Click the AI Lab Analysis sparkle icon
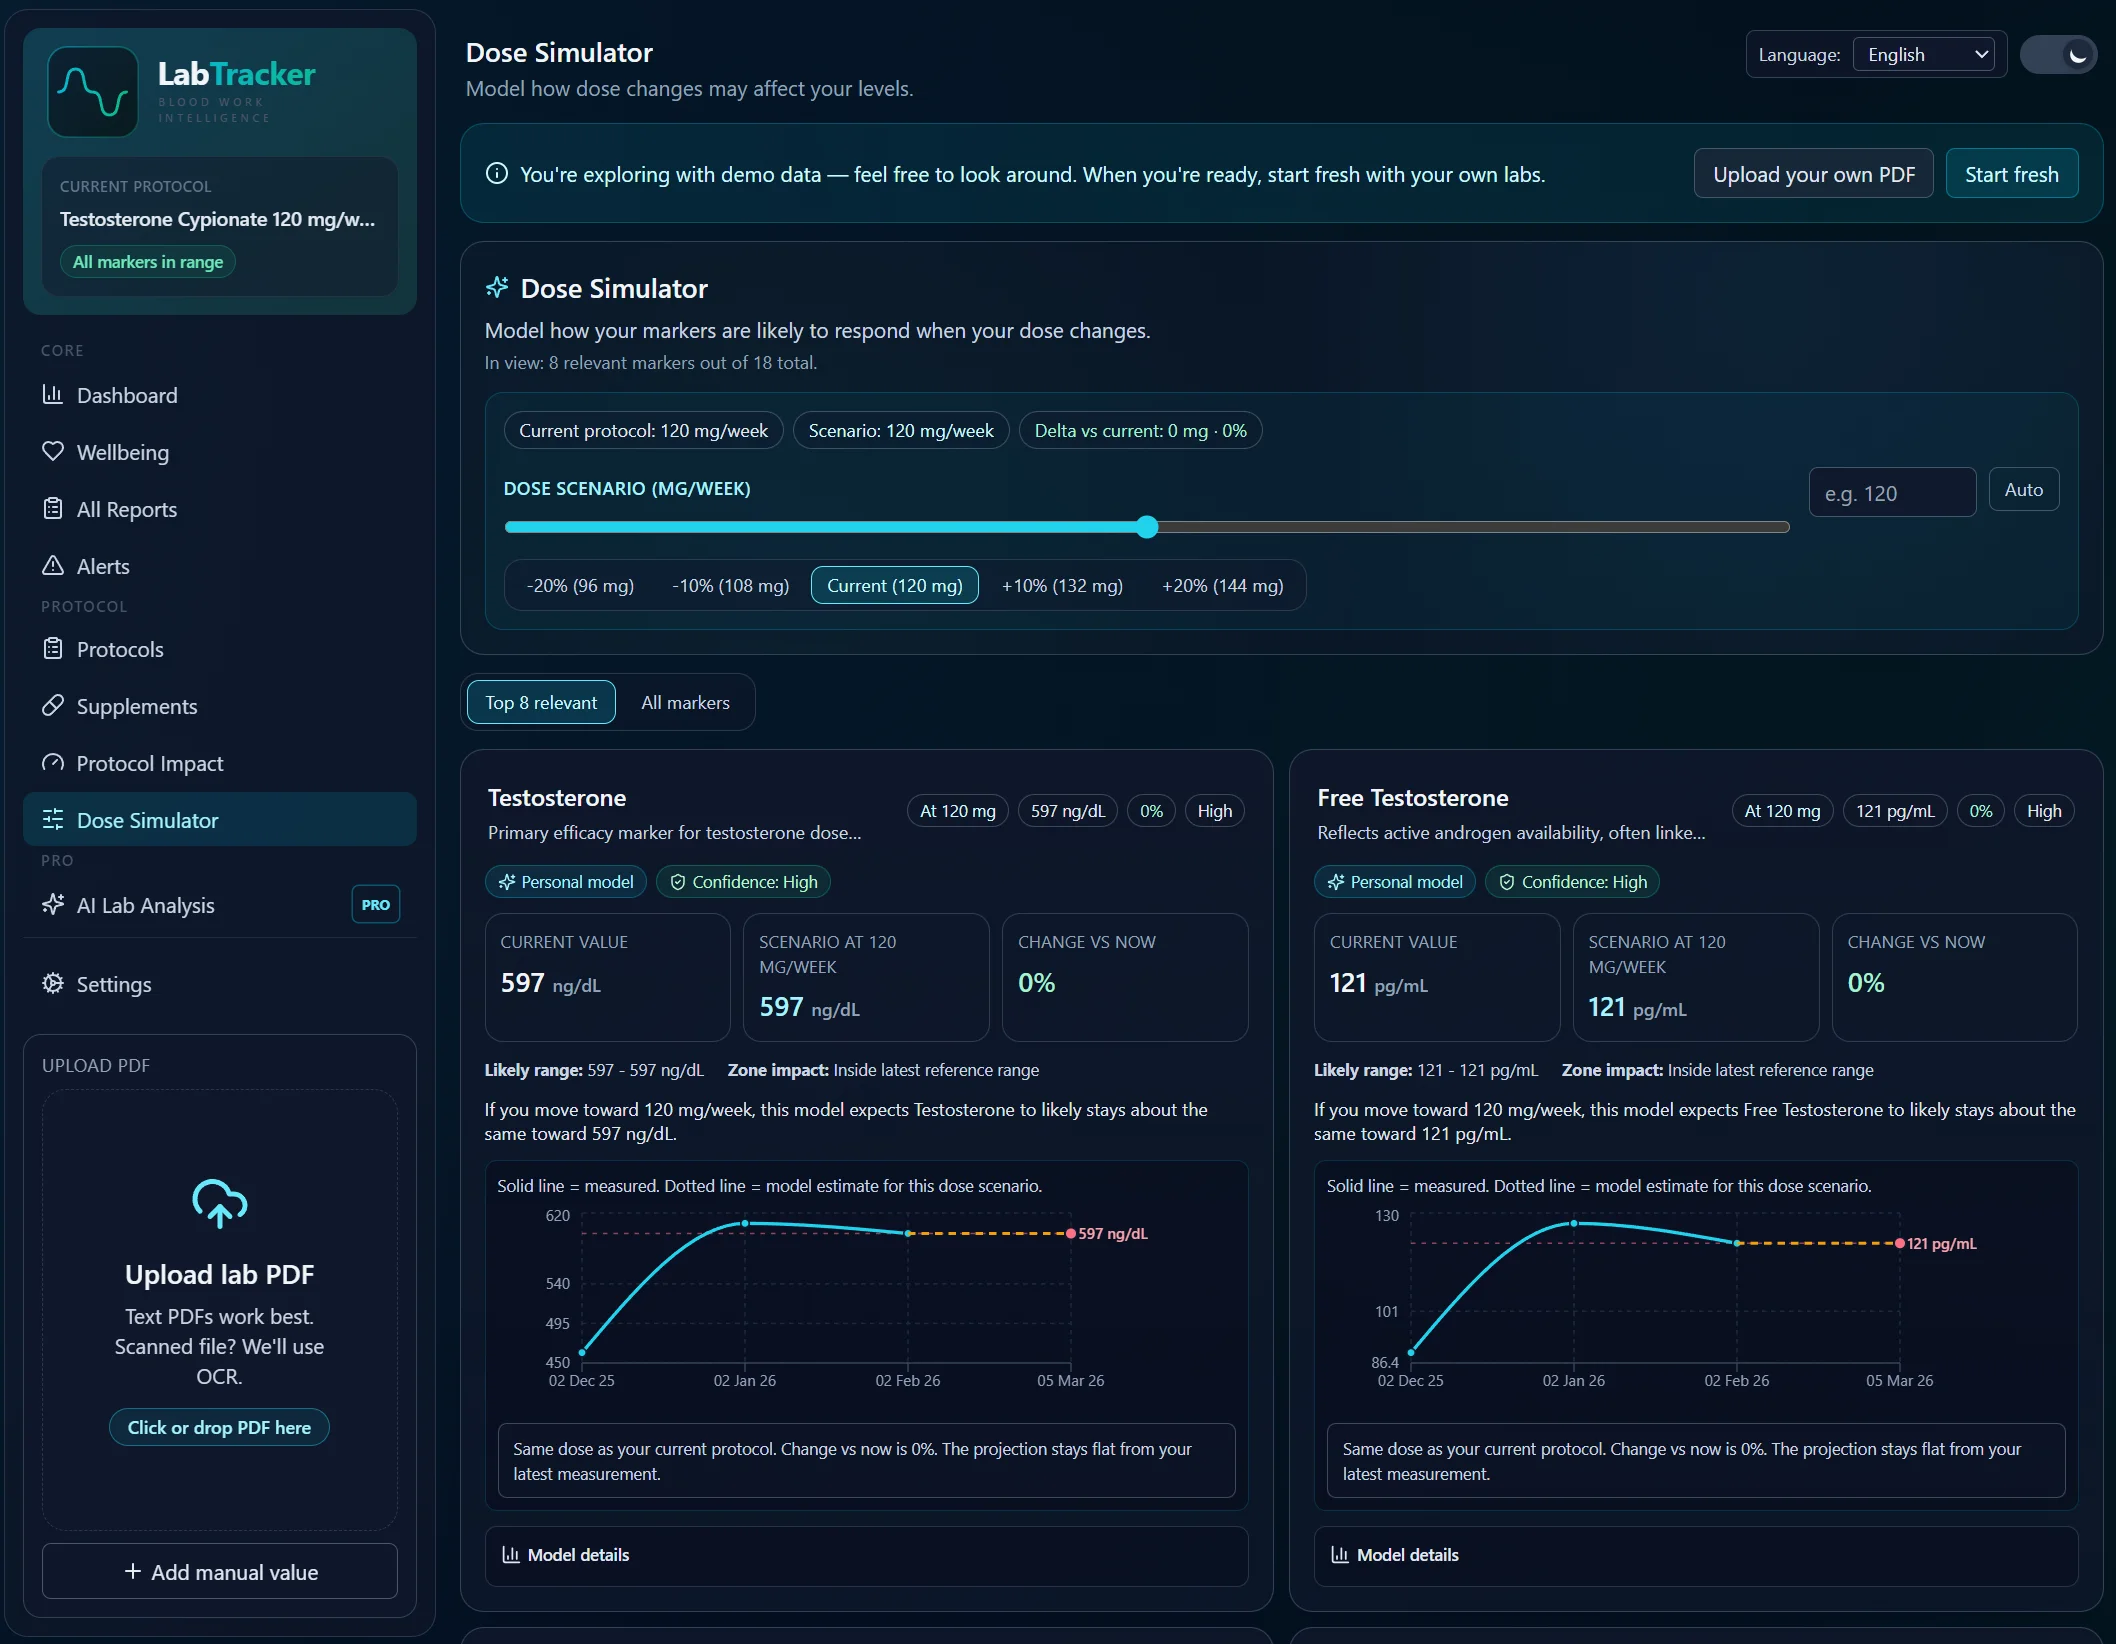2116x1644 pixels. [53, 905]
